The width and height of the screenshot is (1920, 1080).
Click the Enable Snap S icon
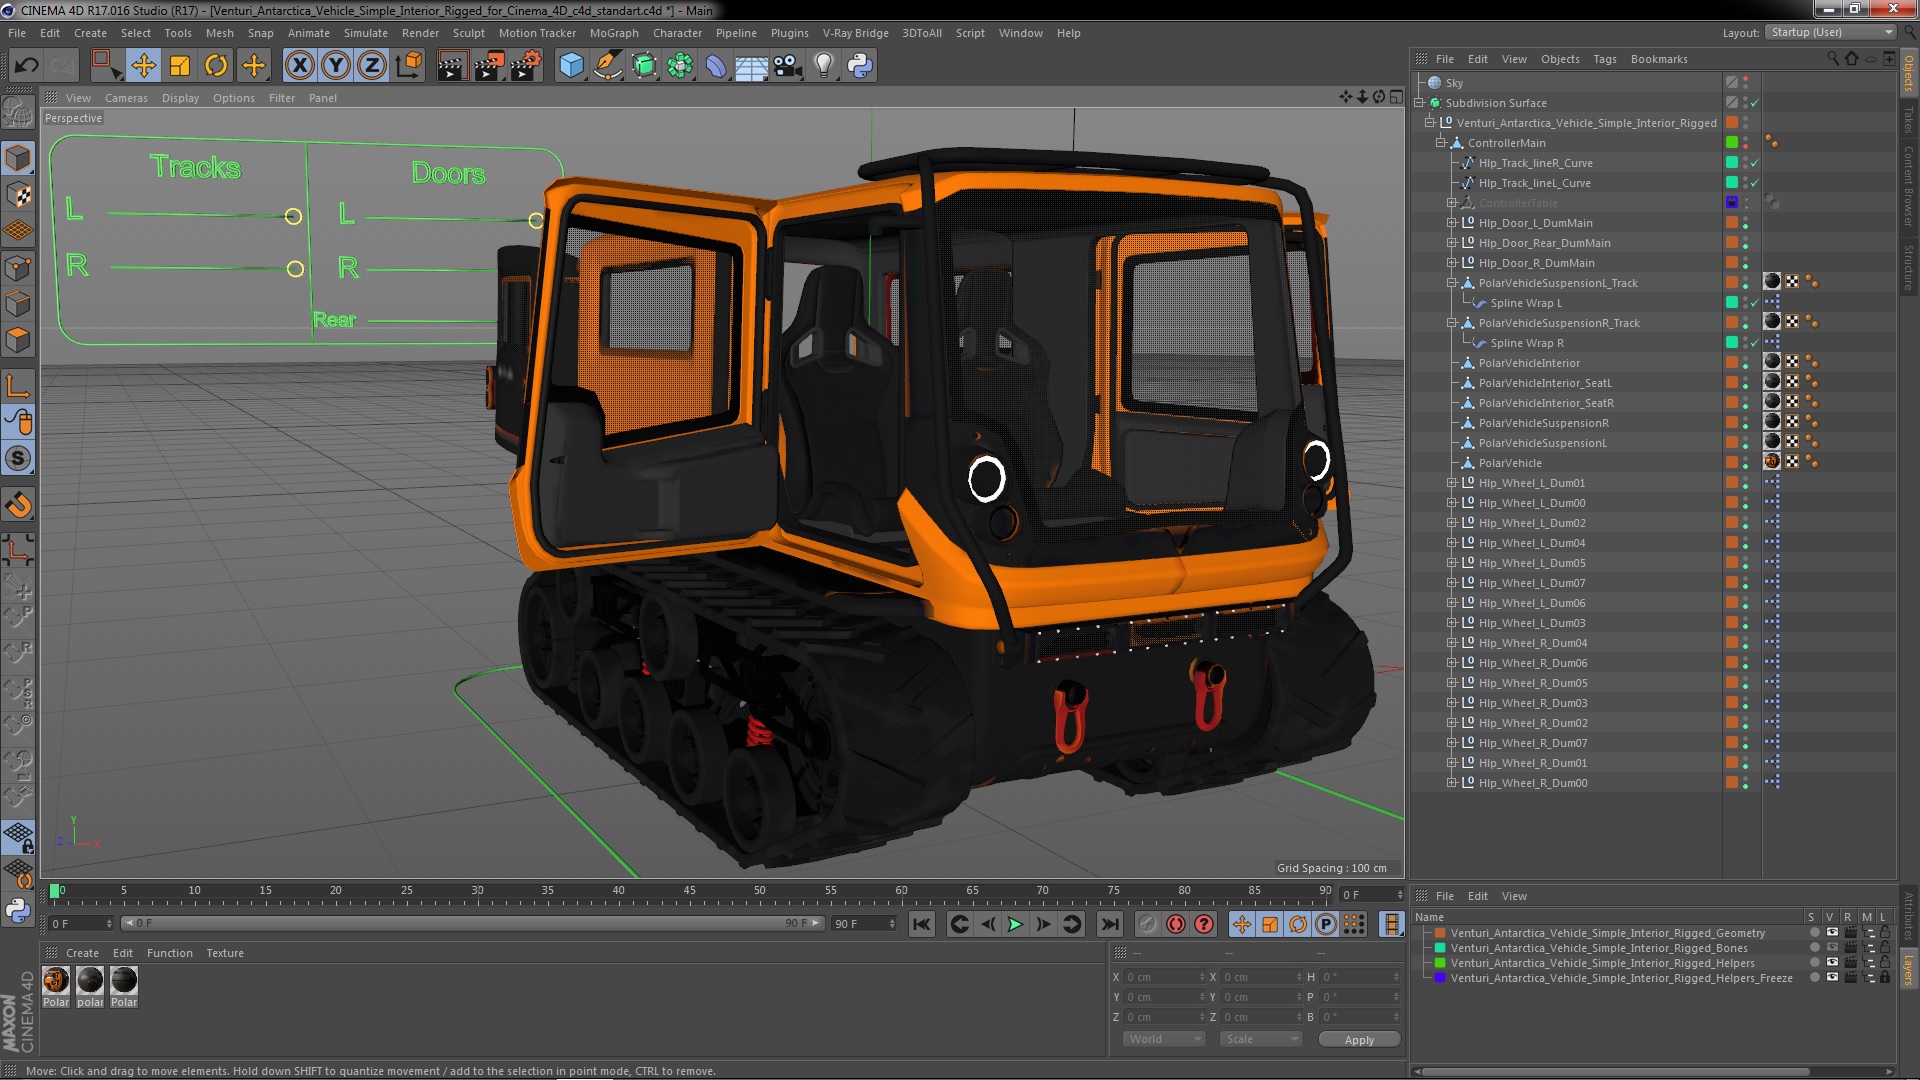(x=18, y=459)
